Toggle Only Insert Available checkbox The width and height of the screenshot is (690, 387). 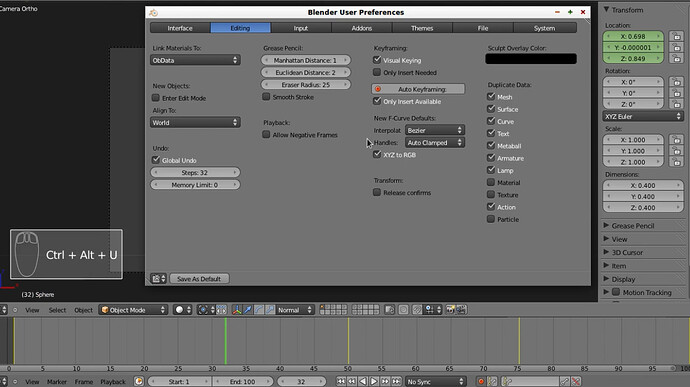click(x=377, y=101)
